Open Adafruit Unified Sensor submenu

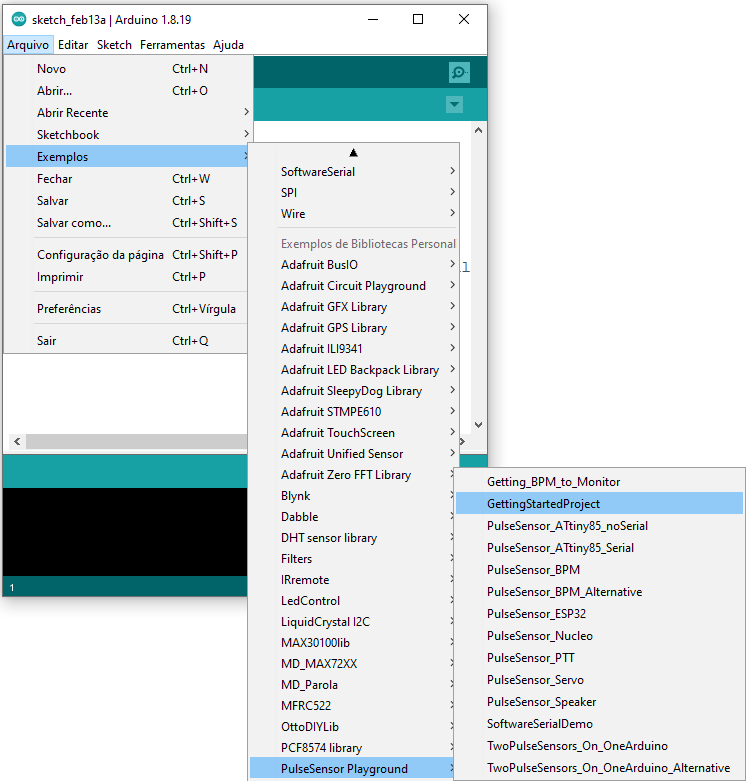354,453
